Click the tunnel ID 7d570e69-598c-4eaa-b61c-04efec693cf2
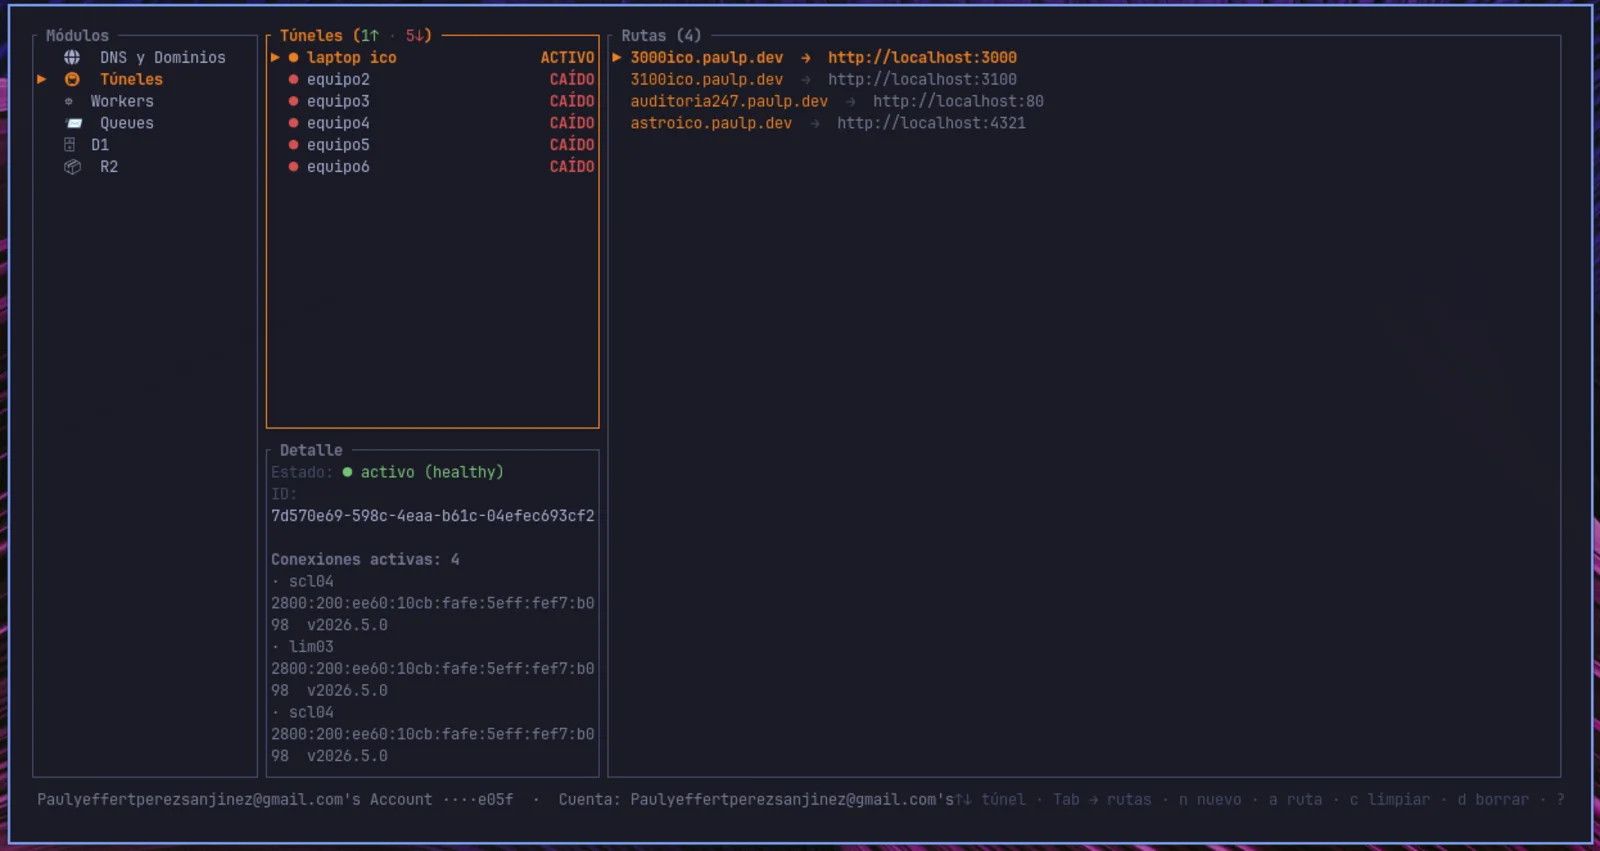The height and width of the screenshot is (851, 1600). click(x=433, y=516)
